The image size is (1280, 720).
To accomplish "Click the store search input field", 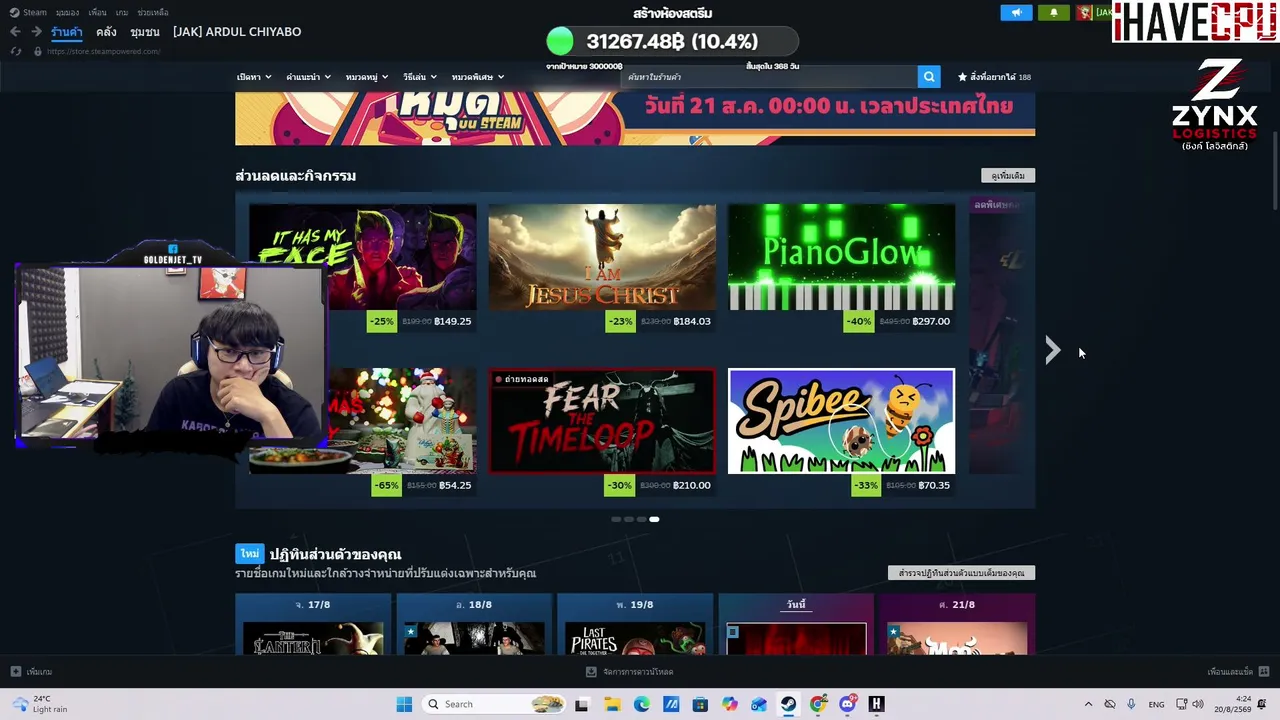I will (769, 77).
